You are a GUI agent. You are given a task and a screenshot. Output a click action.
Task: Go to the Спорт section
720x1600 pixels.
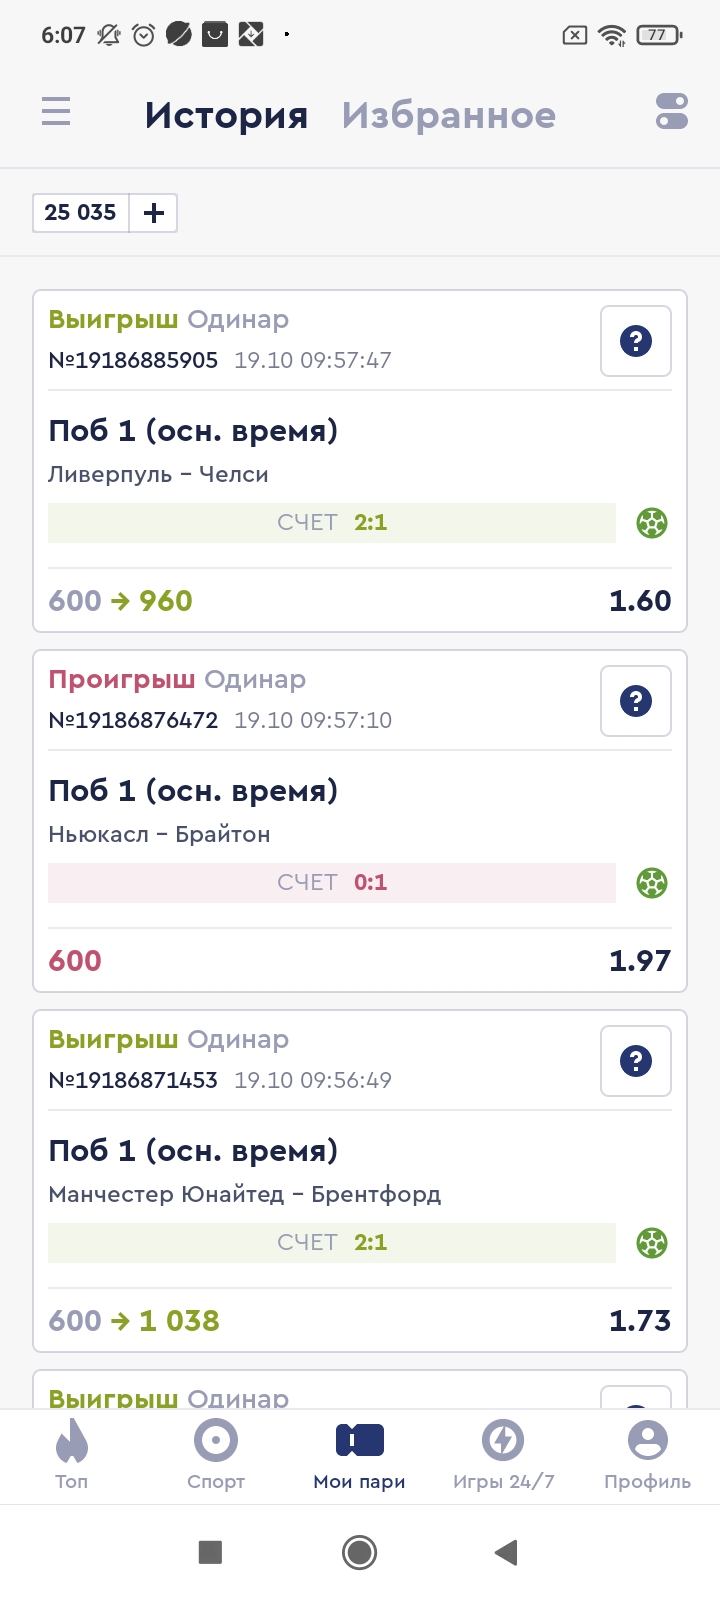(216, 1453)
